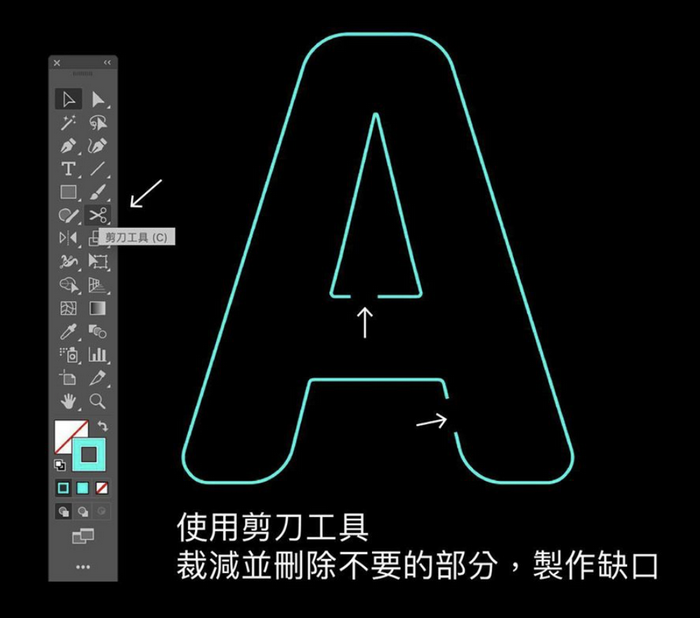Choose the Gradient tool
700x618 pixels.
(97, 308)
